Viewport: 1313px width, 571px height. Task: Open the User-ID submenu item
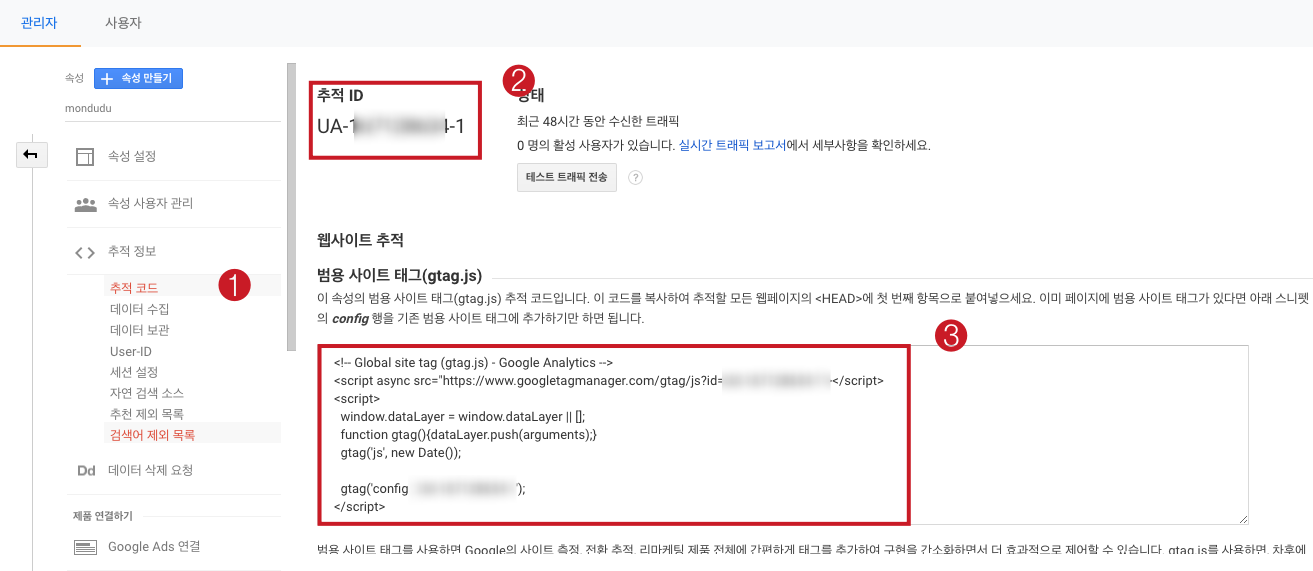[x=131, y=351]
